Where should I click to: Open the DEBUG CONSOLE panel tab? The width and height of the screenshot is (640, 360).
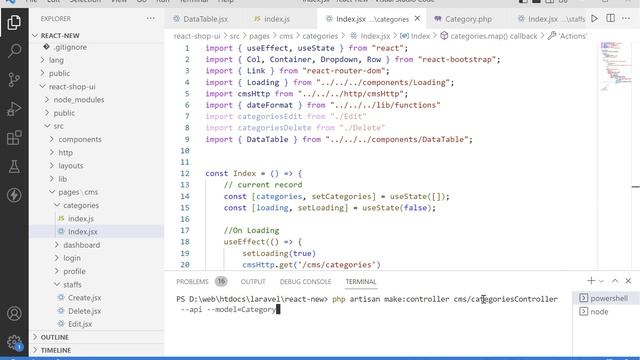click(x=305, y=282)
